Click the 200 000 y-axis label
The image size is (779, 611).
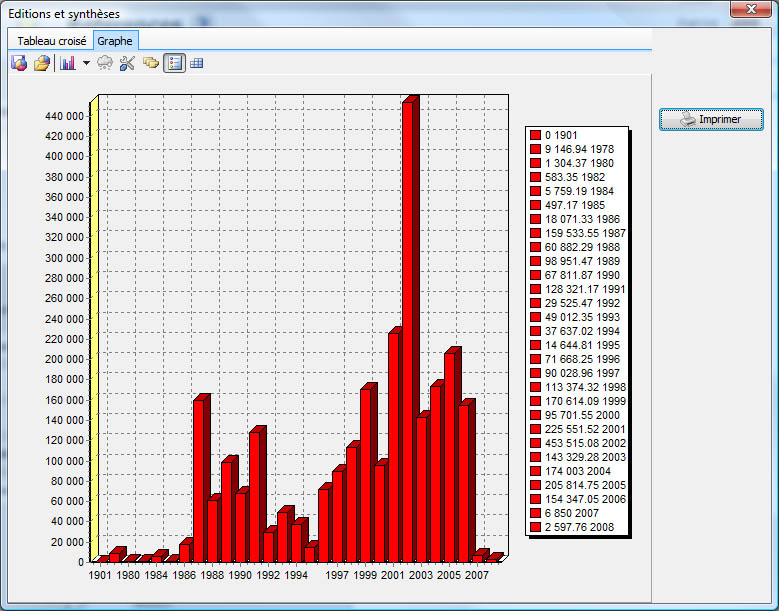click(x=64, y=359)
